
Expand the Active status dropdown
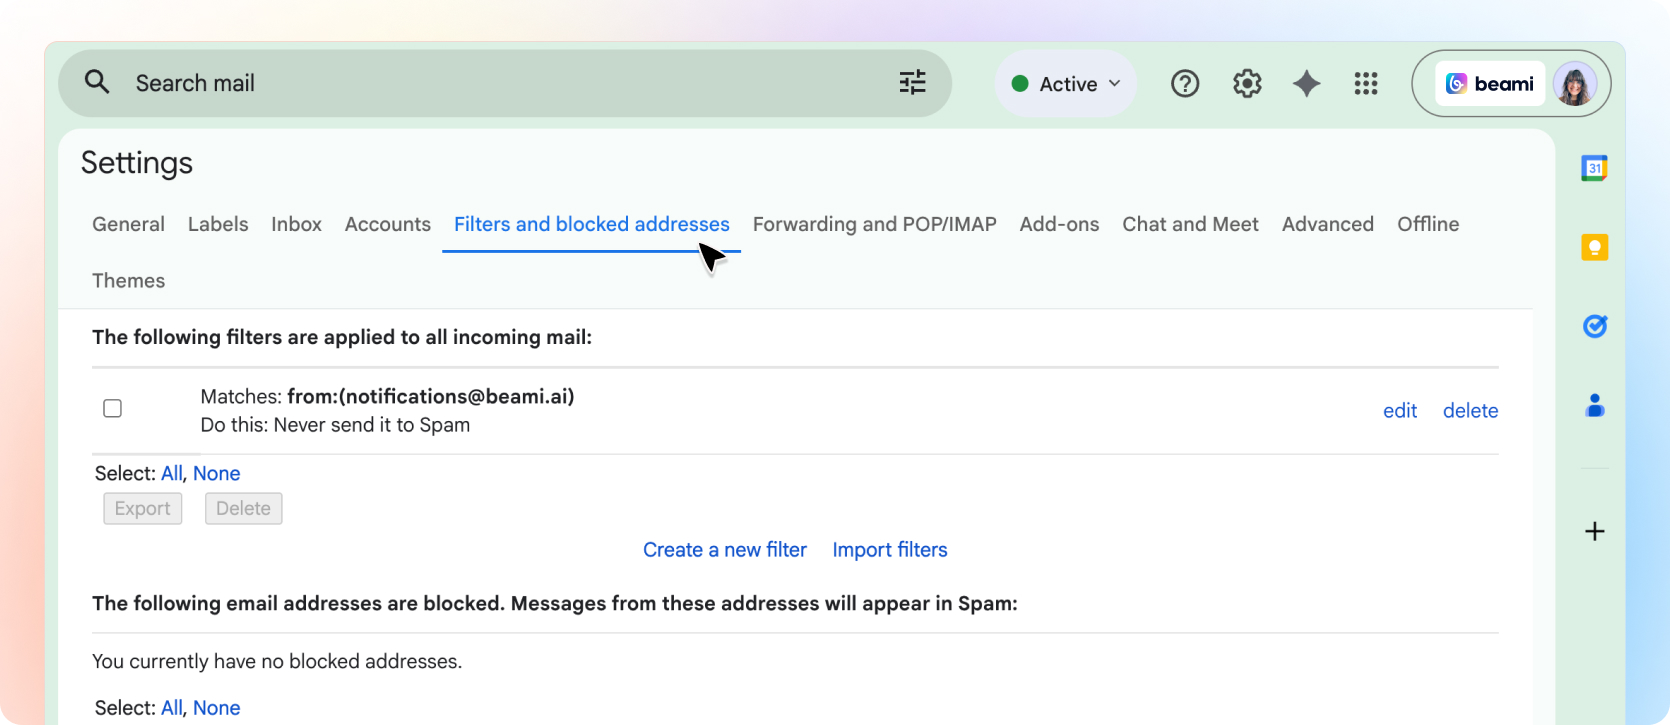(1066, 84)
